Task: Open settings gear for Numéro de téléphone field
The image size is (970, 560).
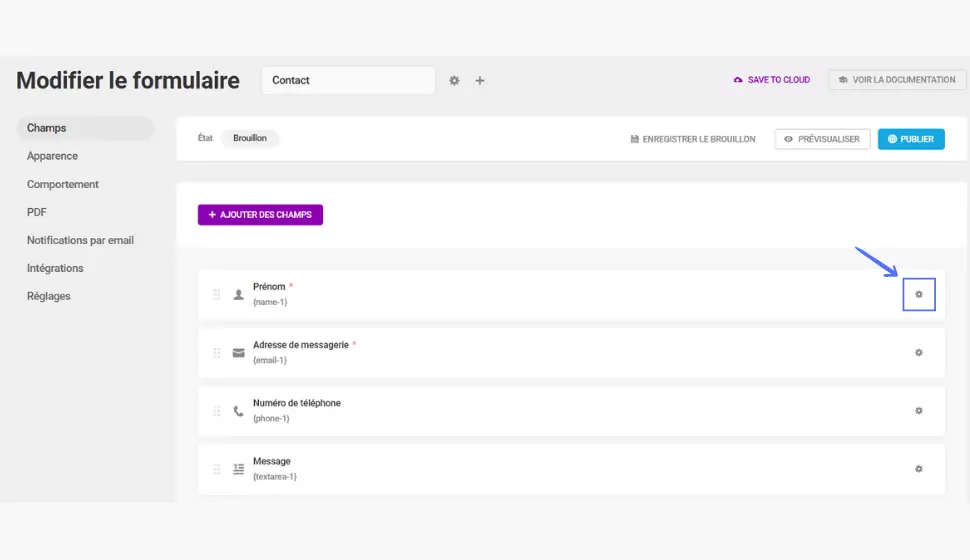Action: click(919, 411)
